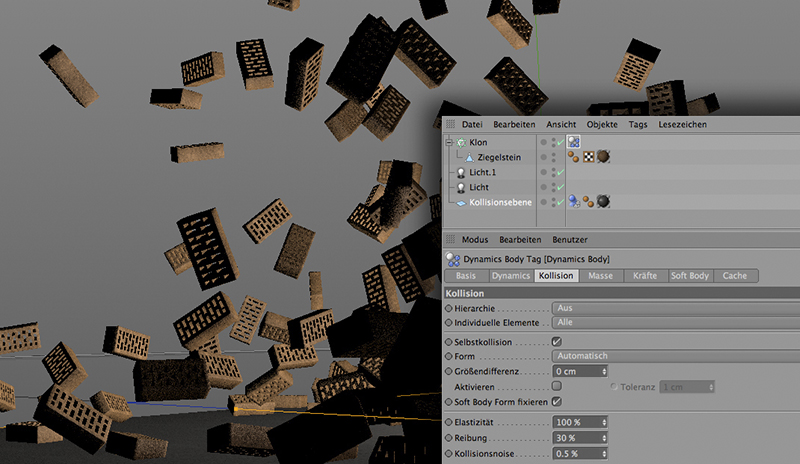Click the Dynamics Body tag on Klon
The height and width of the screenshot is (464, 800).
(x=574, y=143)
